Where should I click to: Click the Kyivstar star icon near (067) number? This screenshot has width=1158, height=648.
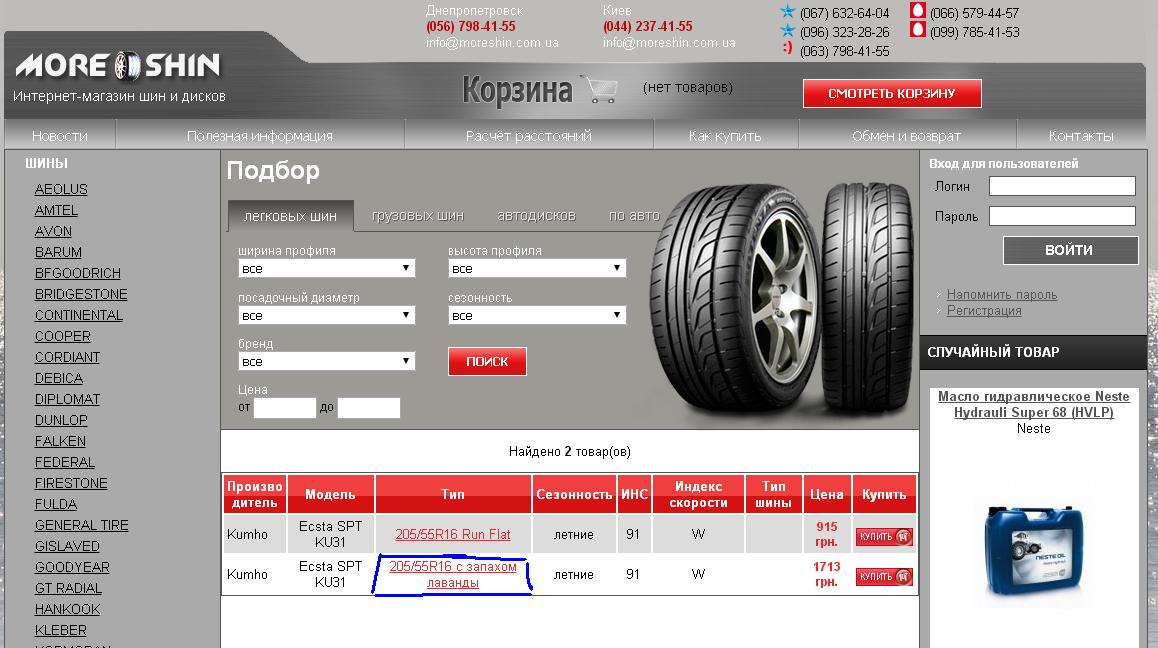[x=788, y=13]
